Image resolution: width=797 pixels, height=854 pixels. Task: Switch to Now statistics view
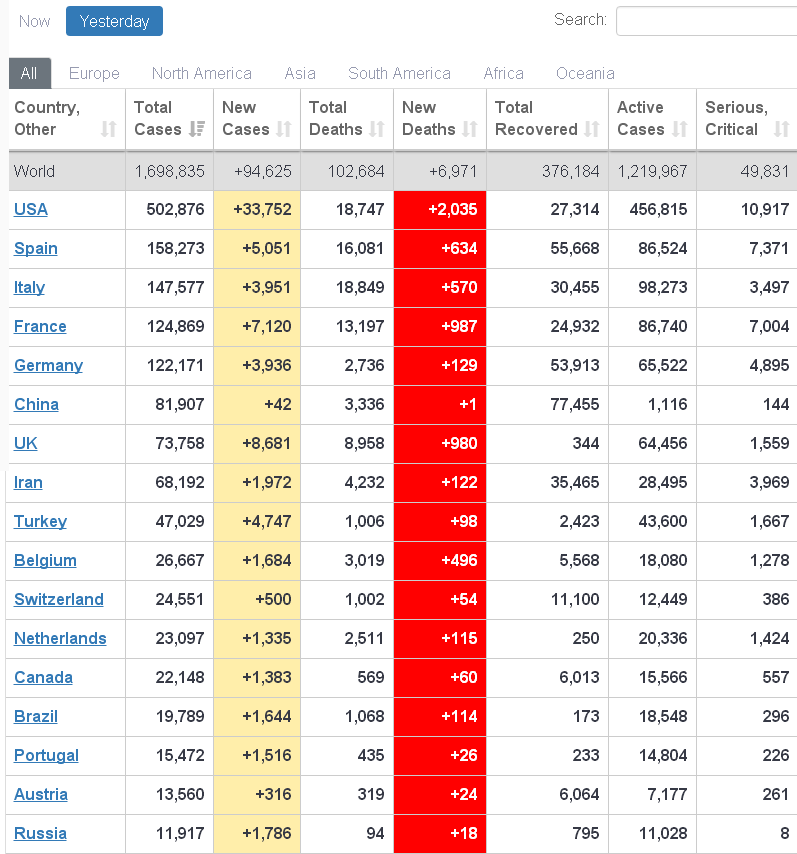pyautogui.click(x=34, y=20)
